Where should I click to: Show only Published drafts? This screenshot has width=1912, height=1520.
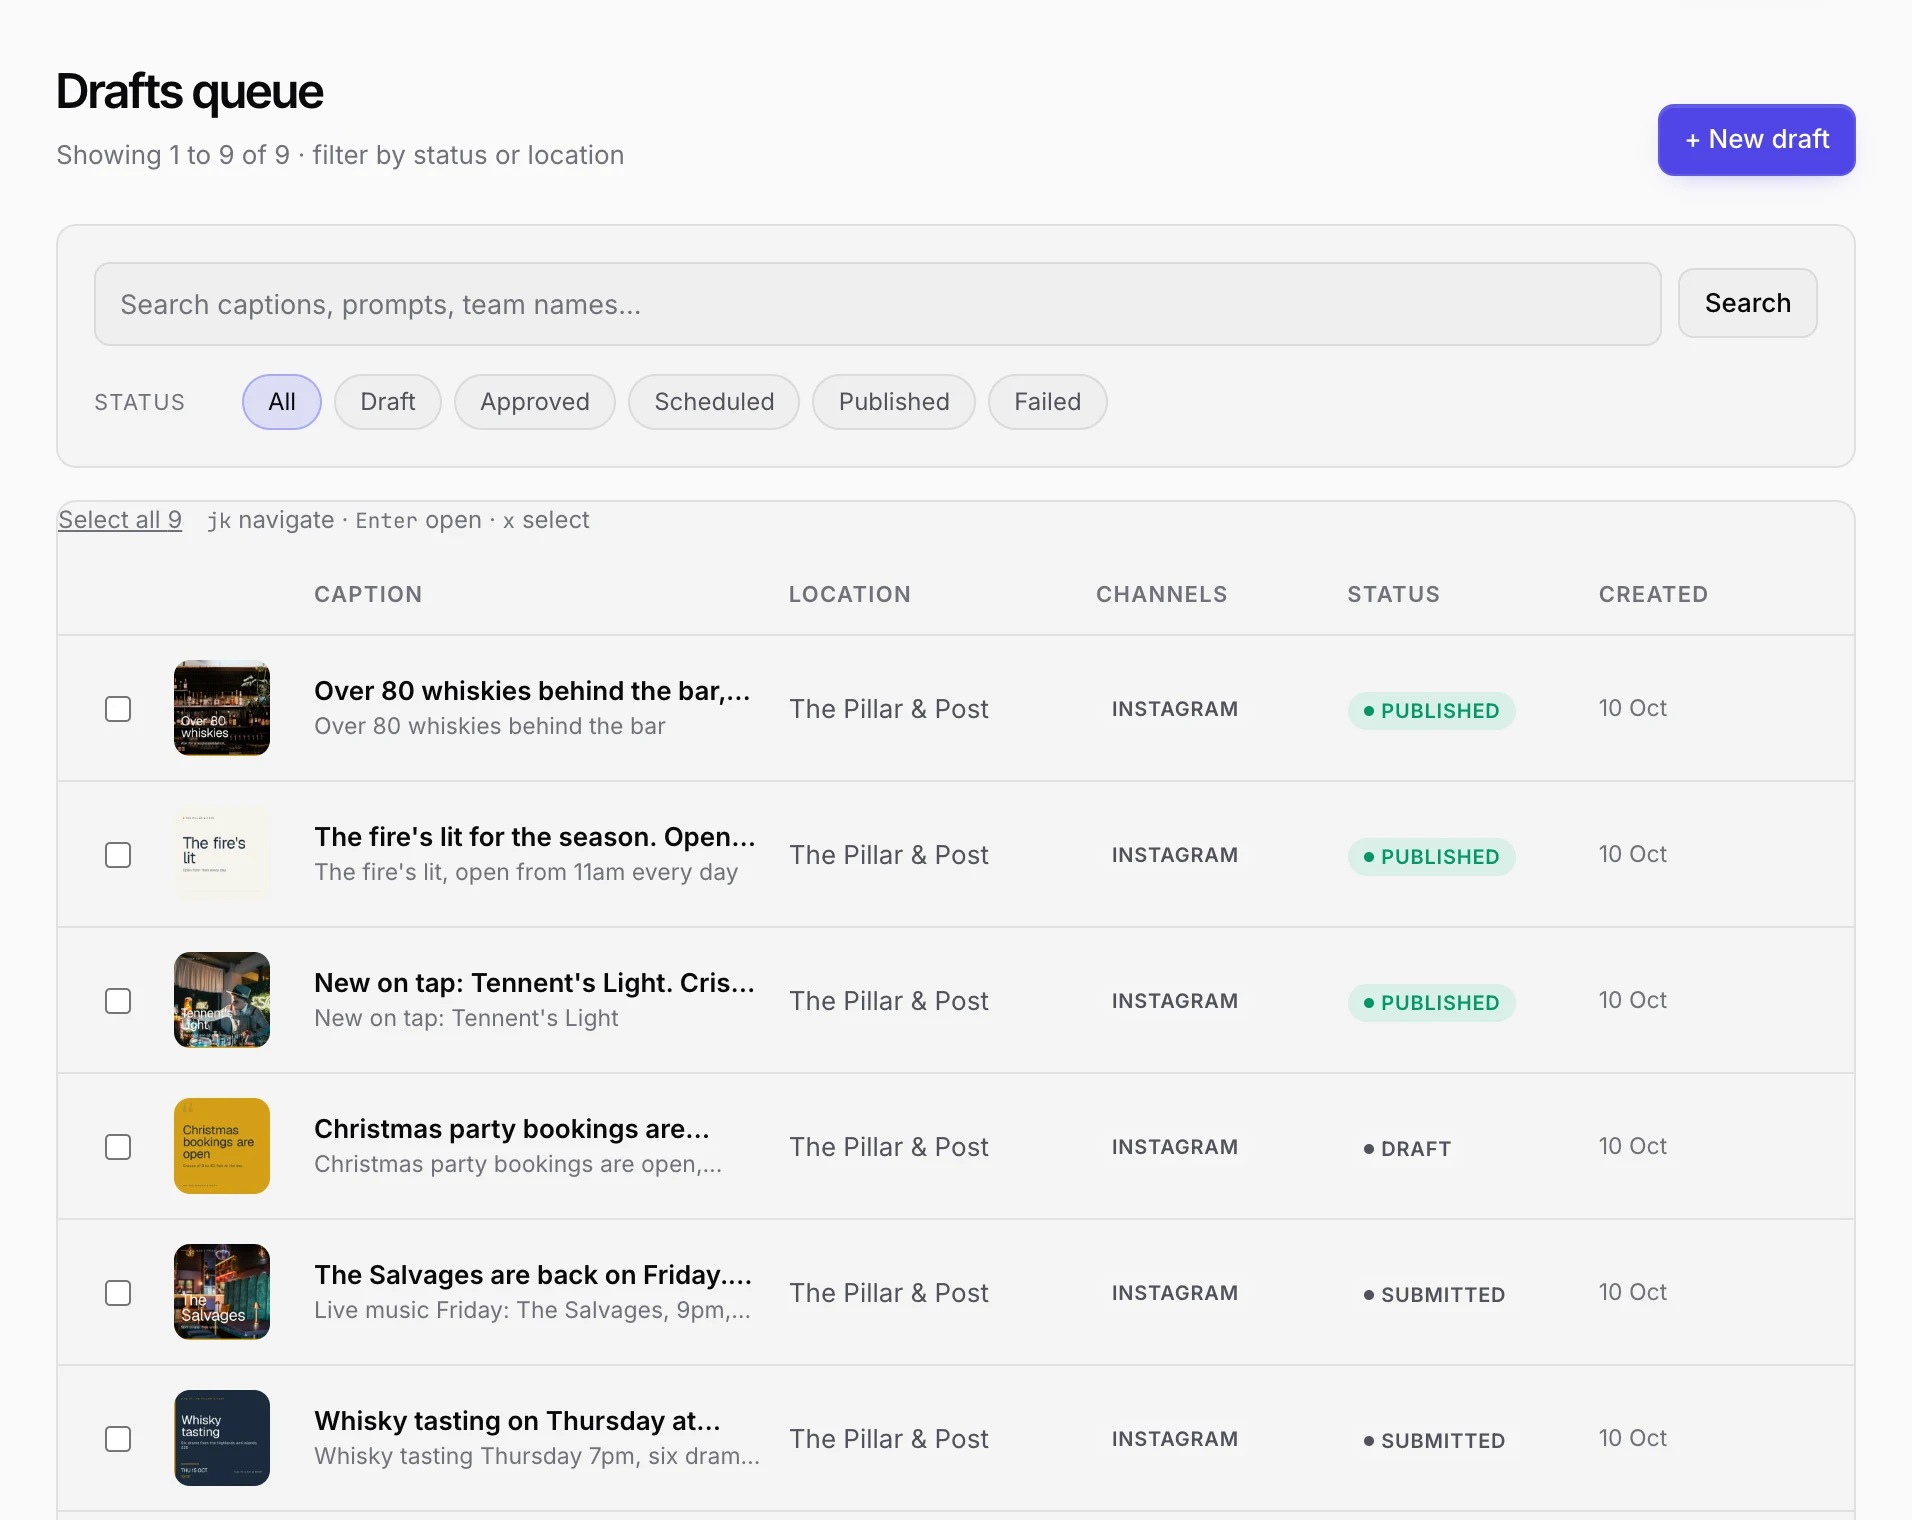[x=894, y=402]
